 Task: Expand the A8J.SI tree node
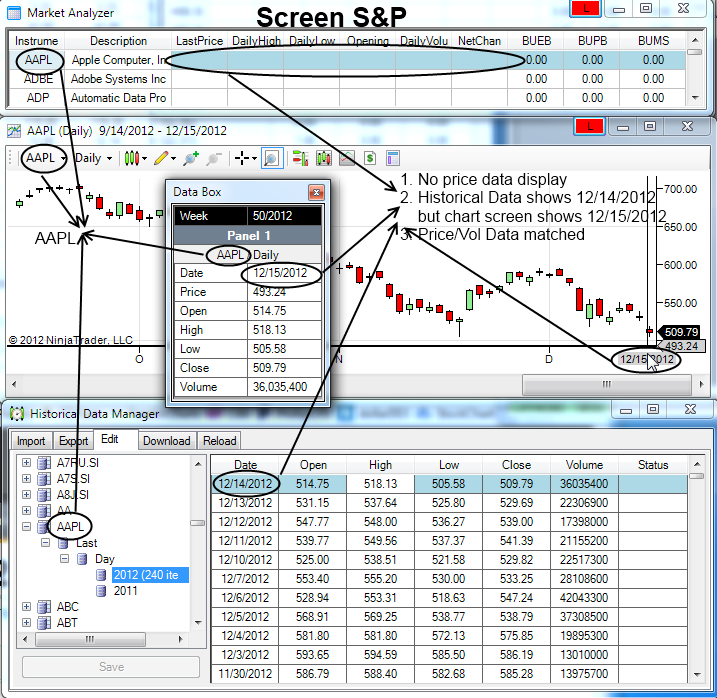coord(27,494)
